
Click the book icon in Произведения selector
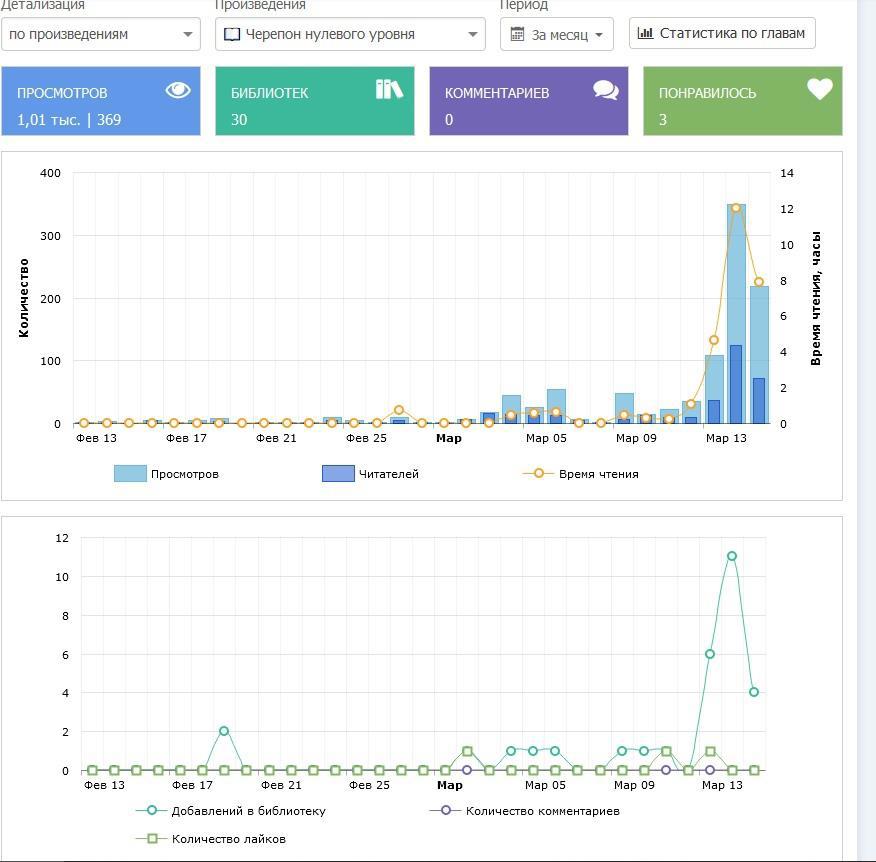pyautogui.click(x=232, y=34)
